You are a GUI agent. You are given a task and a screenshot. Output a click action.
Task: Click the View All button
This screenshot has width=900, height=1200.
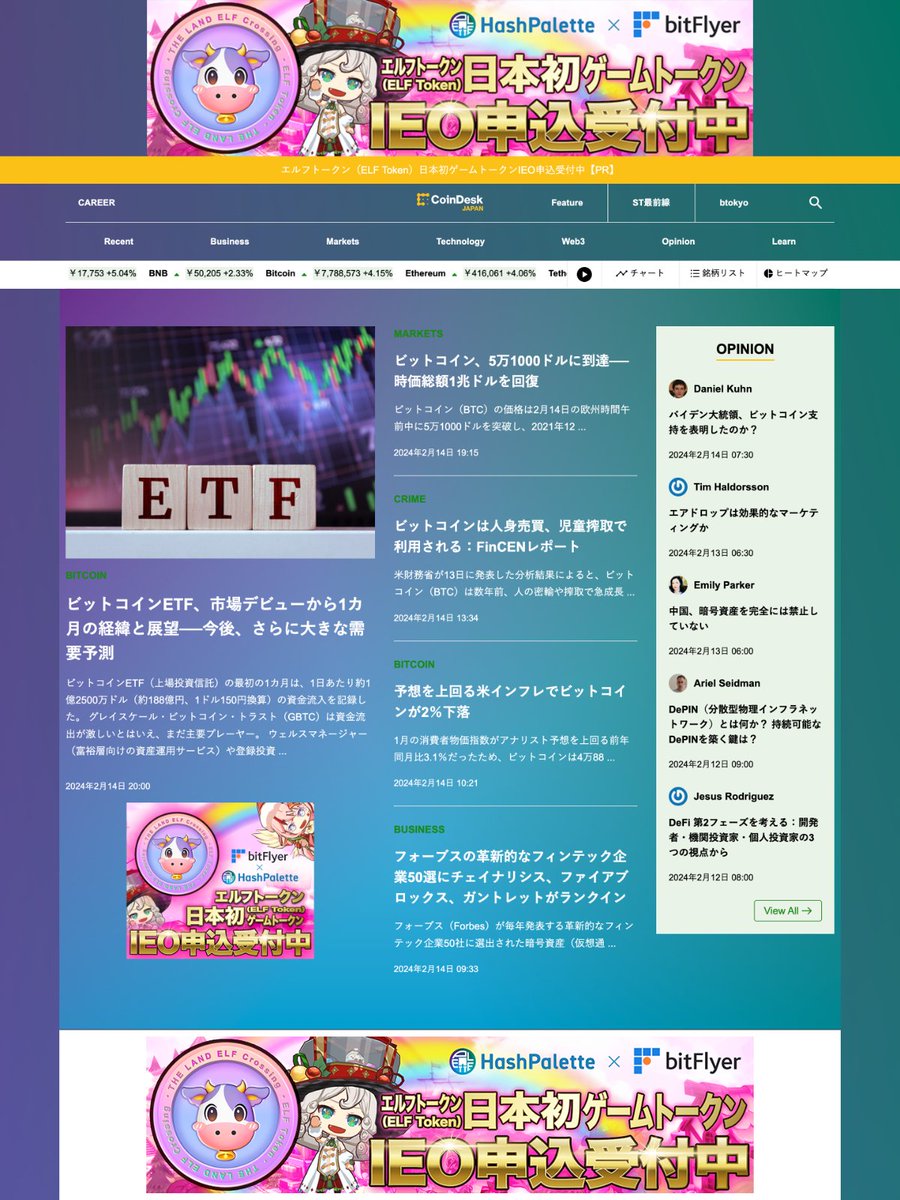tap(788, 910)
